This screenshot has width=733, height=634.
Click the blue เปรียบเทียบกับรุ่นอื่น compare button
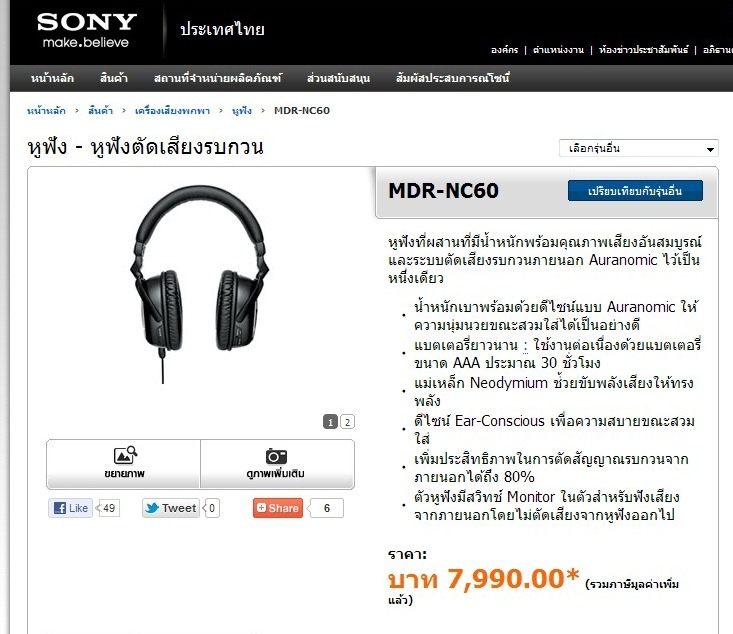(635, 191)
